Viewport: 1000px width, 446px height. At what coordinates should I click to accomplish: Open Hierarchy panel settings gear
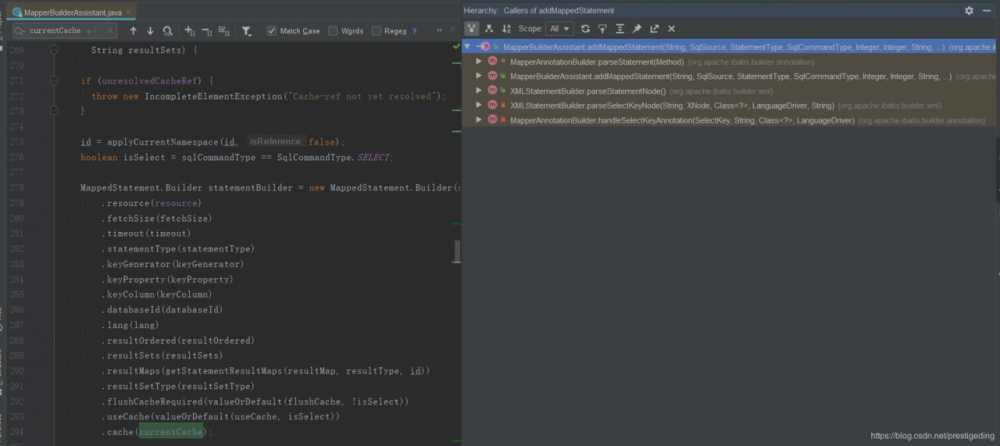coord(969,10)
